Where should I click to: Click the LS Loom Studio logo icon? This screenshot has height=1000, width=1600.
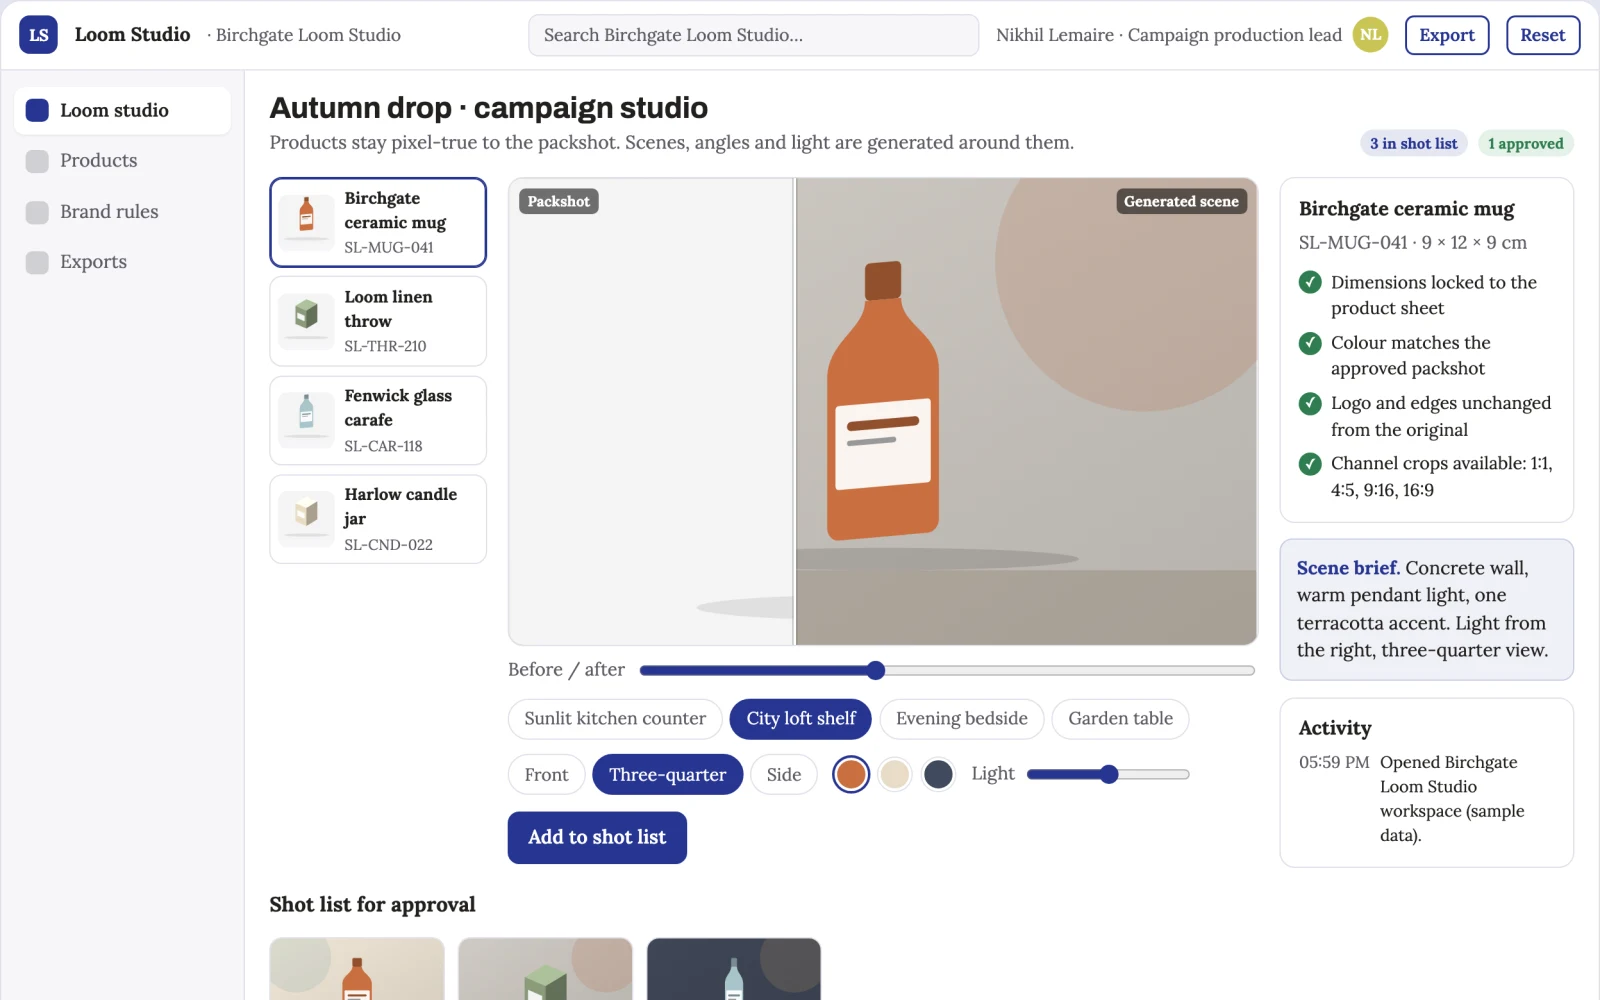point(38,35)
